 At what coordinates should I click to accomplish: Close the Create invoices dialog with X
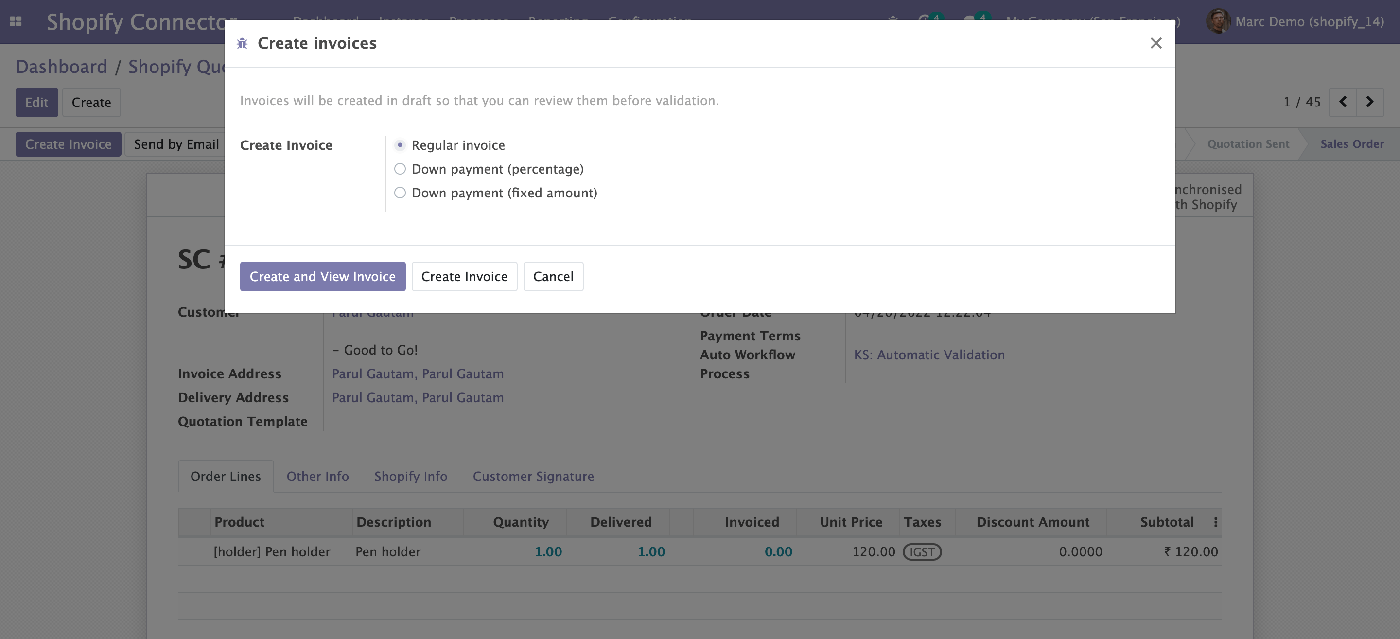pyautogui.click(x=1156, y=43)
